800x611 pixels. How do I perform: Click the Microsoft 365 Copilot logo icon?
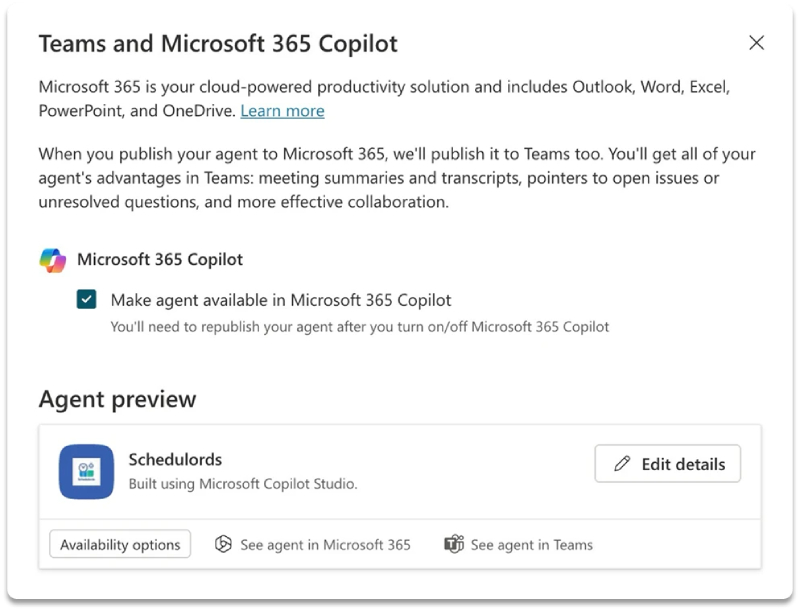pyautogui.click(x=53, y=260)
